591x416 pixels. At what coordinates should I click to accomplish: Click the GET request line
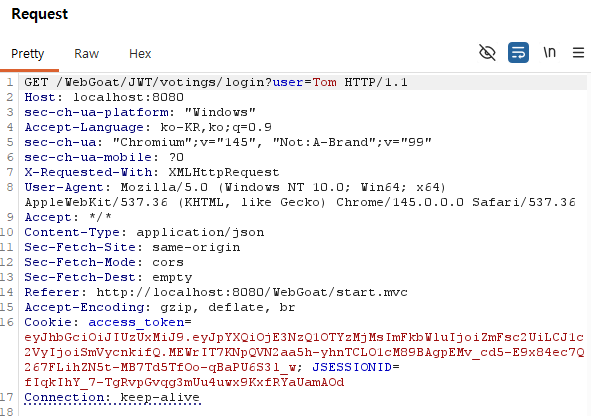pos(216,82)
